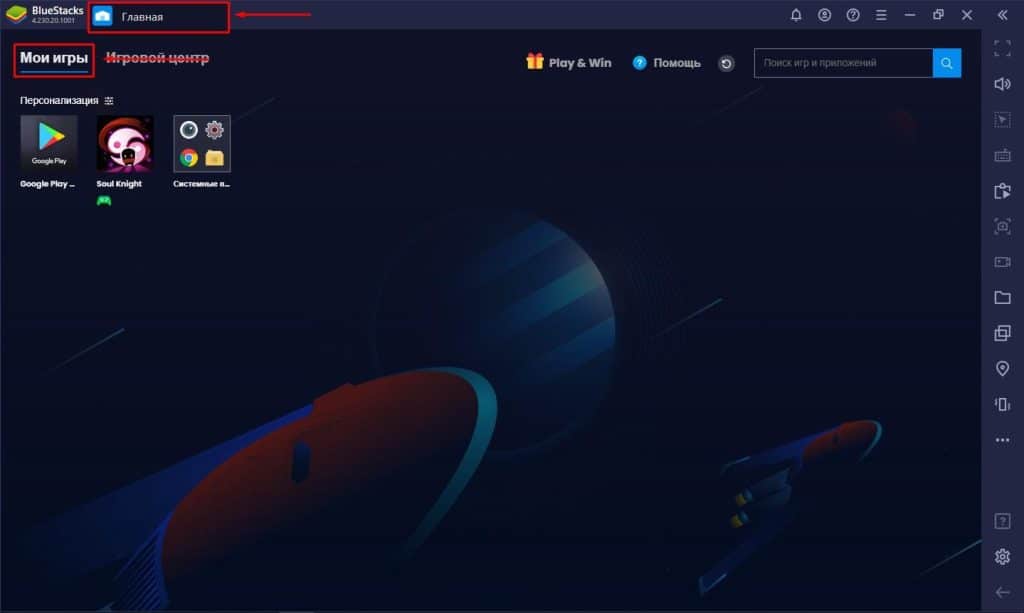
Task: Click the blue search magnifier button
Action: tap(947, 63)
